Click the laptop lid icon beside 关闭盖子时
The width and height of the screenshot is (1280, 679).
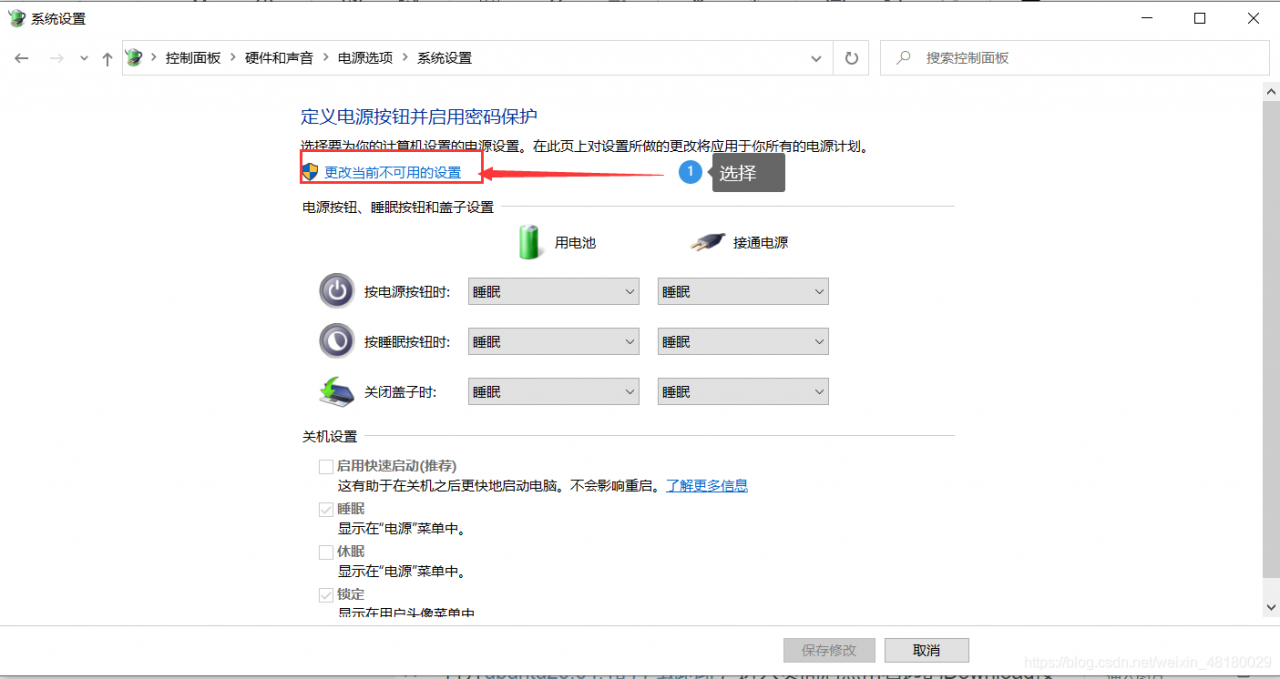pyautogui.click(x=337, y=391)
